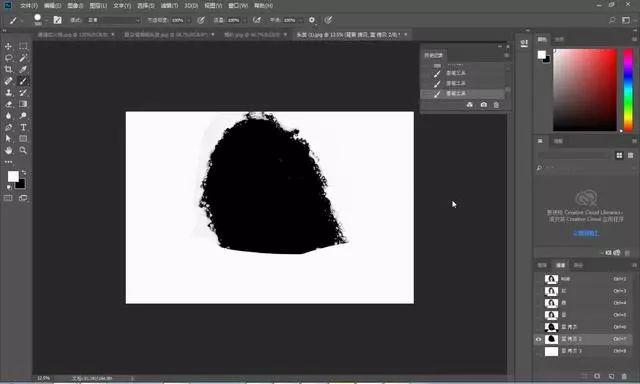Open the 文件(F) menu
Viewport: 640px width, 384px height.
[29, 6]
